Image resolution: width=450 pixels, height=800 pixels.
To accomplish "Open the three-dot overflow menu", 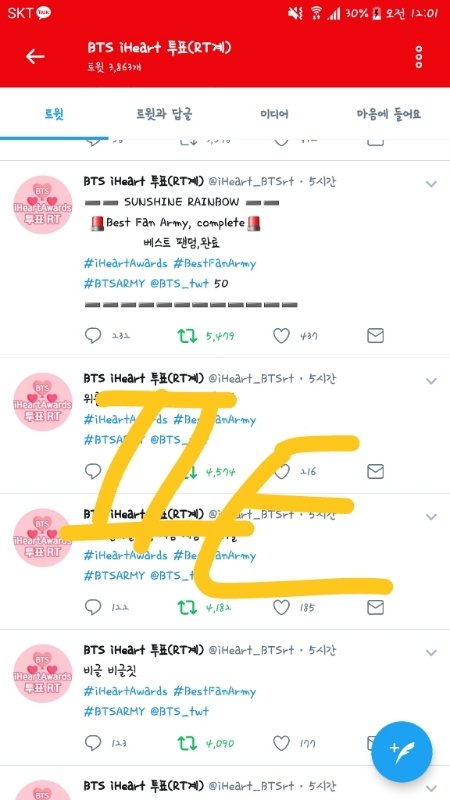I will pyautogui.click(x=419, y=57).
